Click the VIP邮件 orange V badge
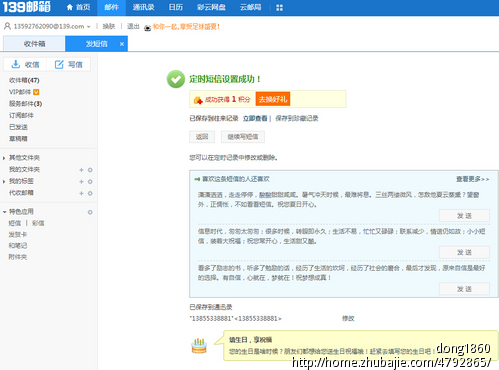 tap(36, 92)
